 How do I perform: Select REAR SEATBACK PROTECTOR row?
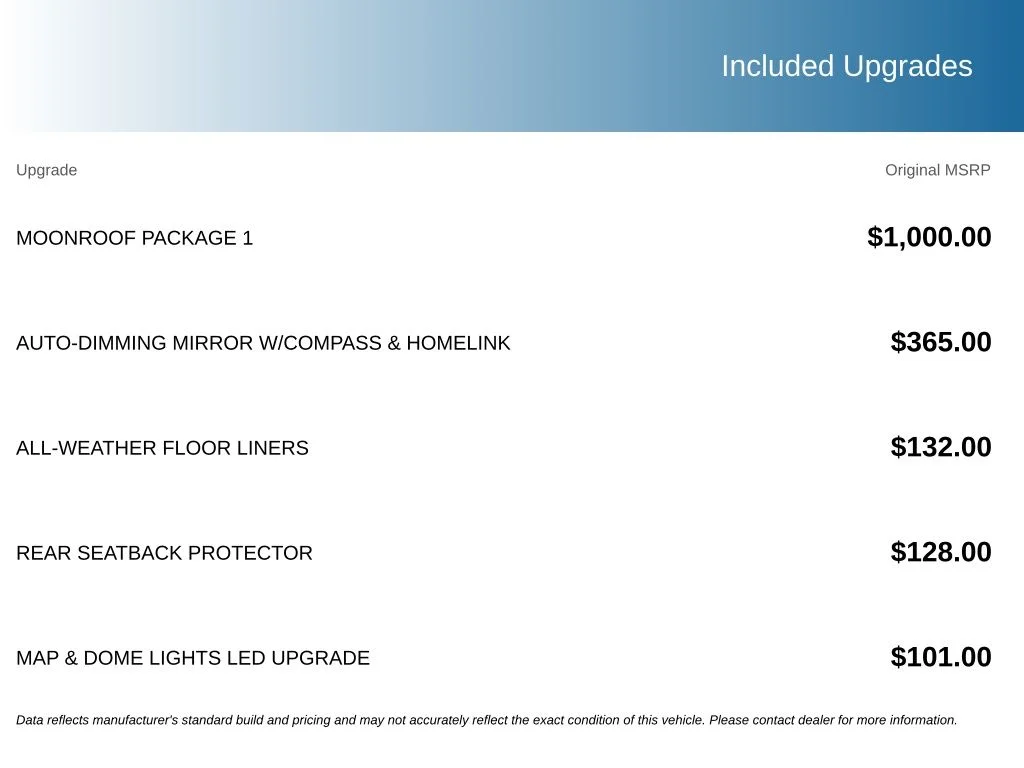tap(512, 552)
